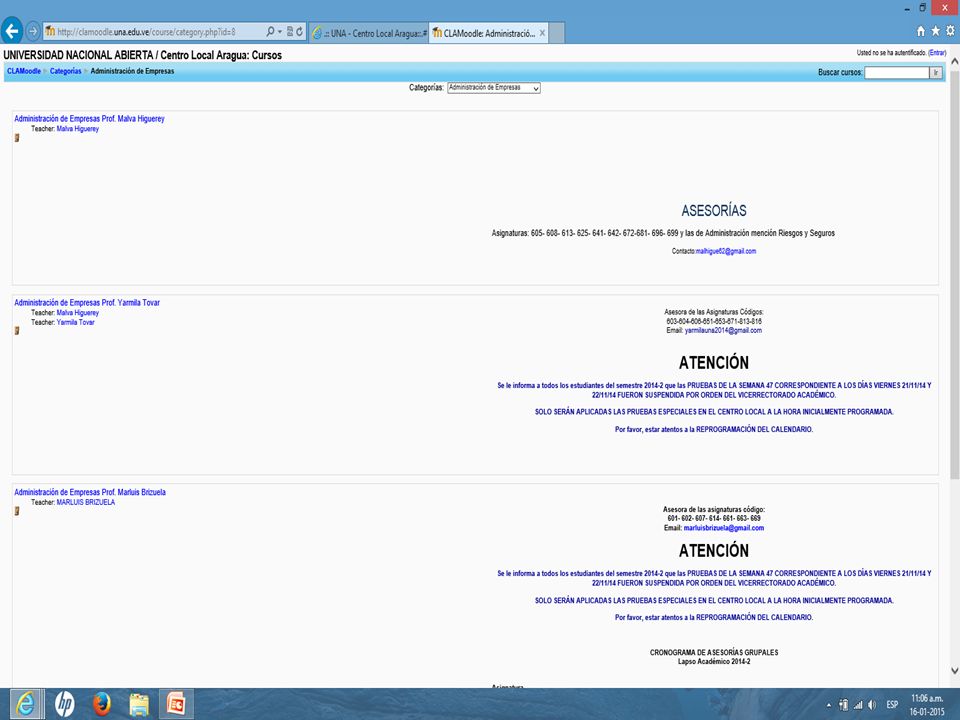
Task: Click the power/battery tray icon
Action: (844, 705)
